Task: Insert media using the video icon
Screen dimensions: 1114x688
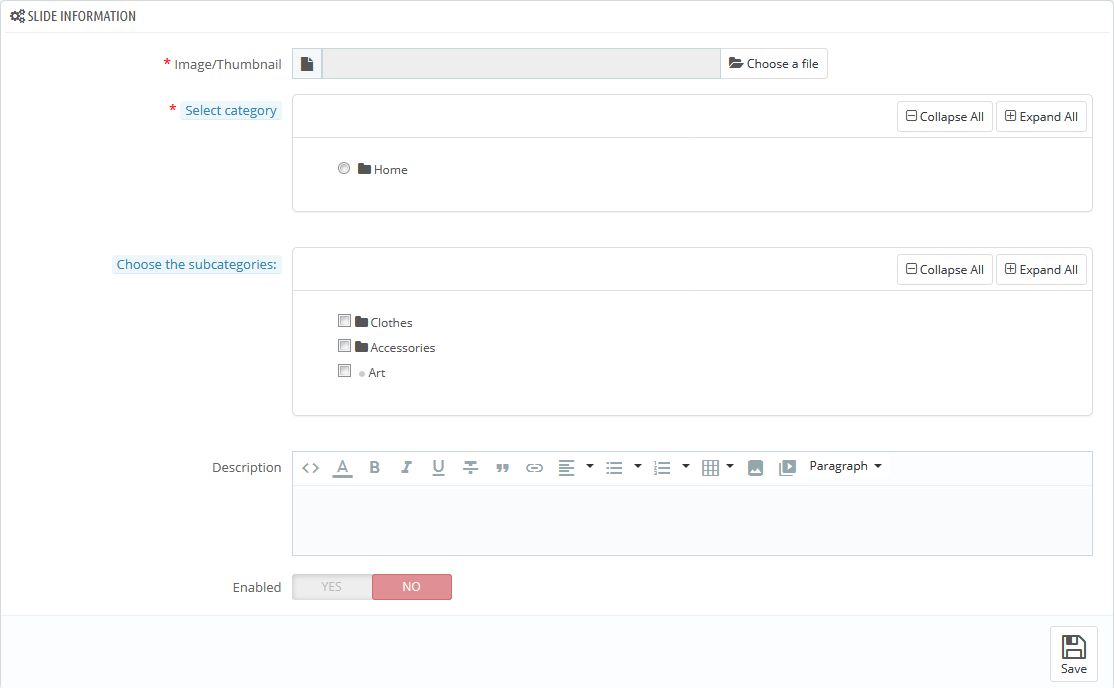Action: pos(787,468)
